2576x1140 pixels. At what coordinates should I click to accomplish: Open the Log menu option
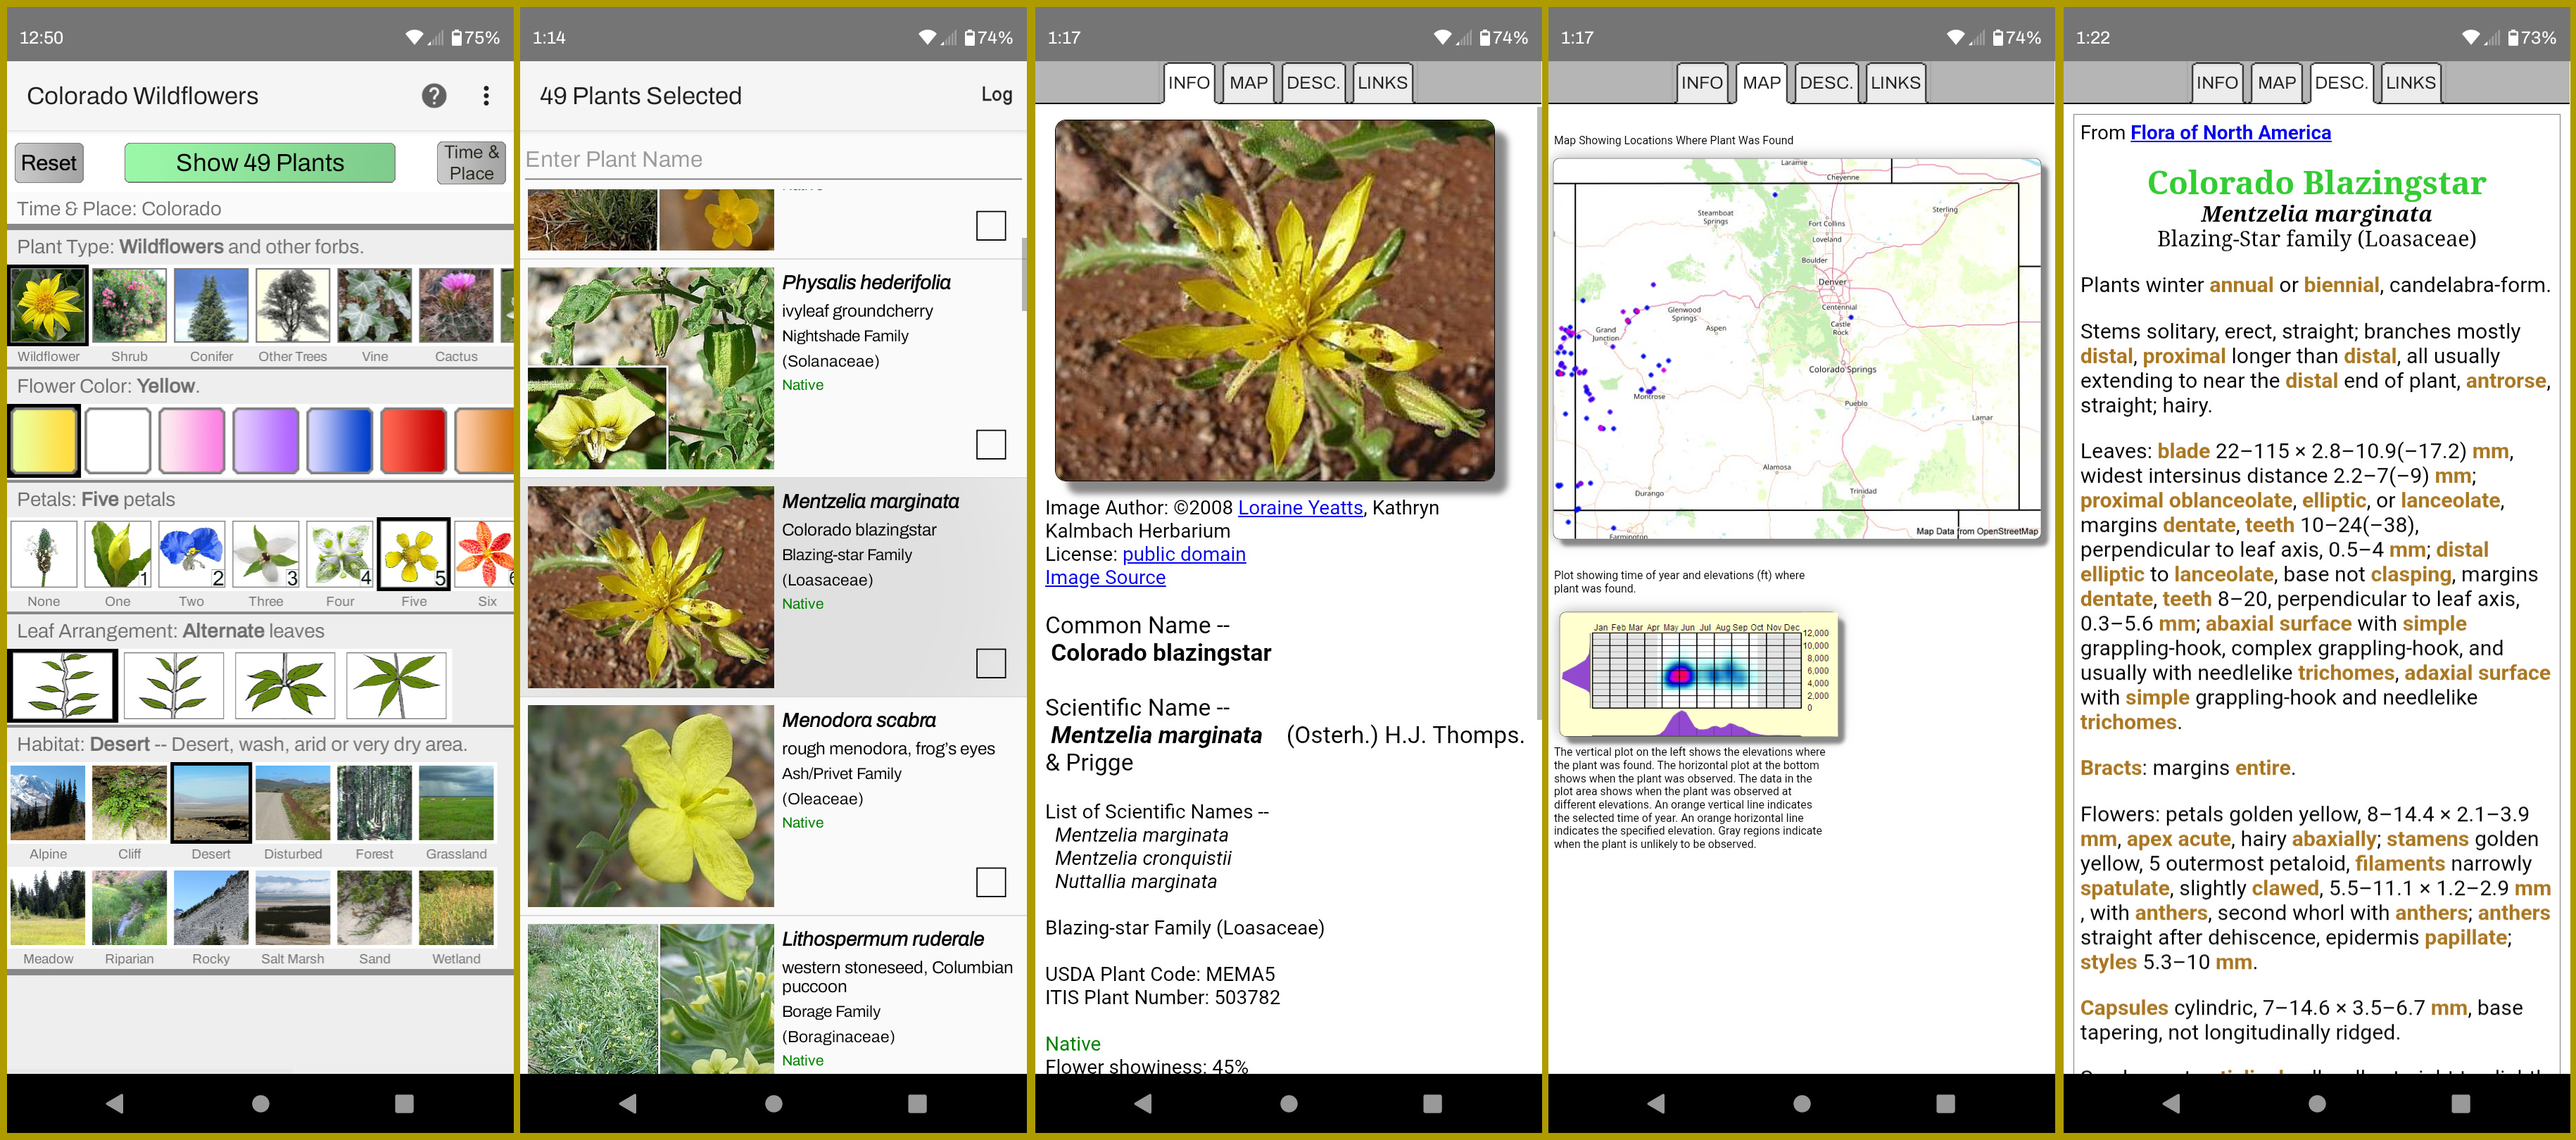point(996,95)
